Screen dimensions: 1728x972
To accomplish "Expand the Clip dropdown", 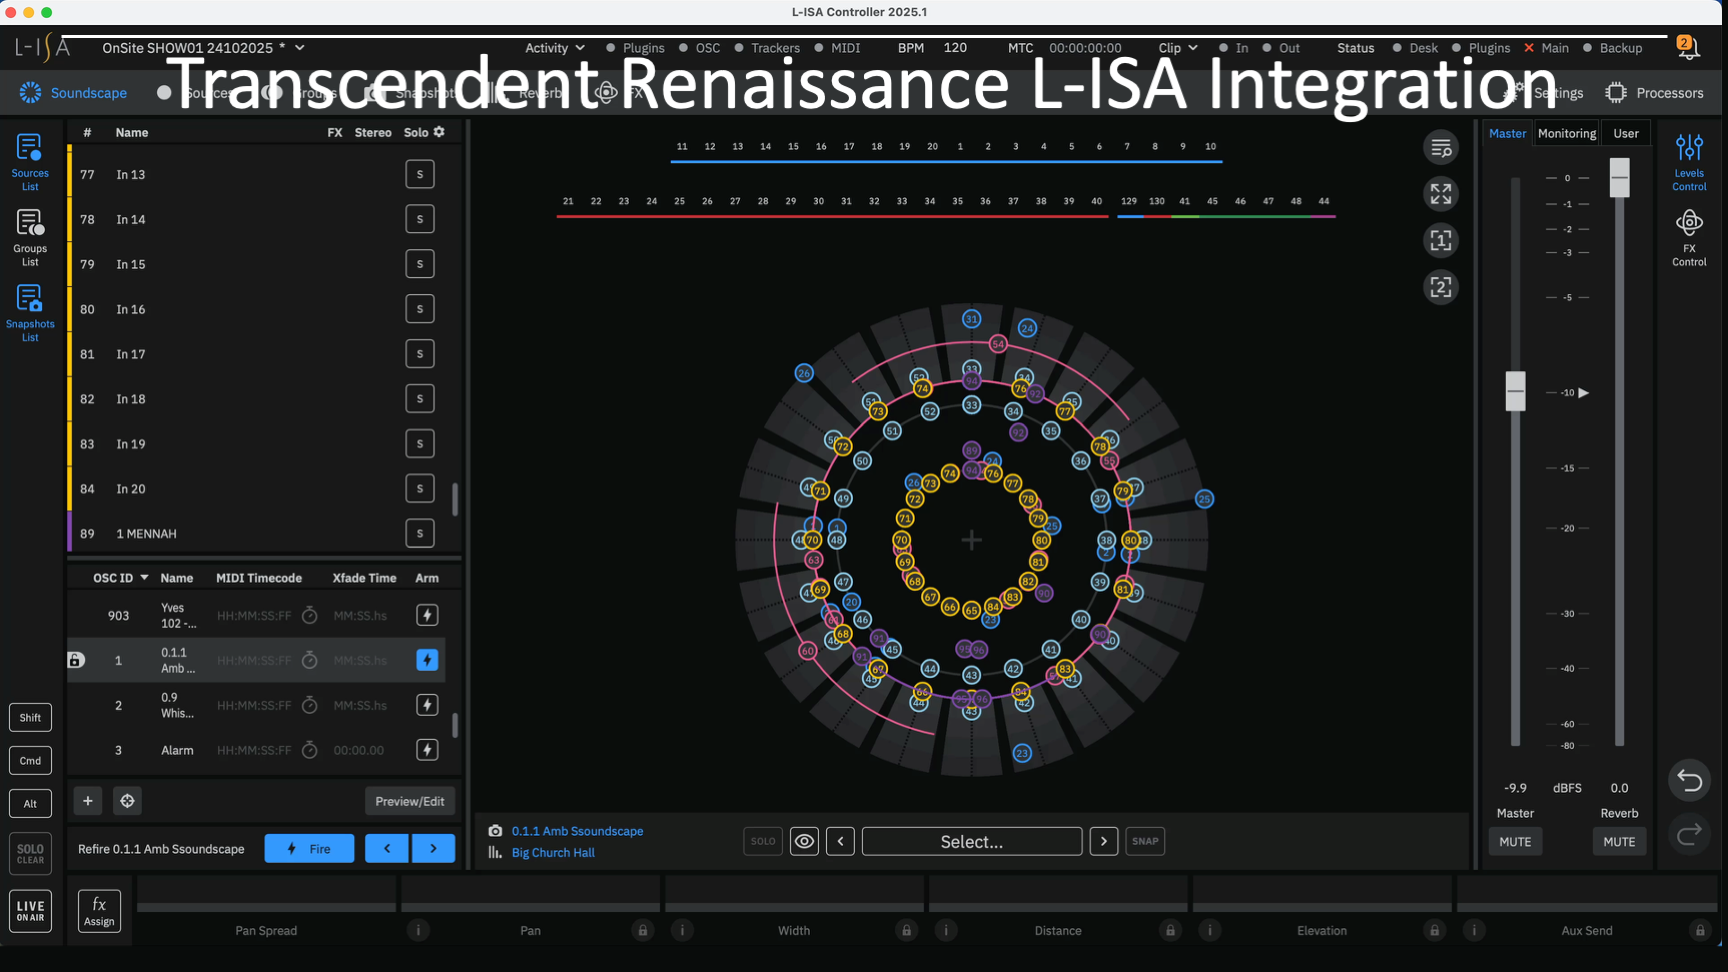I will coord(1178,48).
